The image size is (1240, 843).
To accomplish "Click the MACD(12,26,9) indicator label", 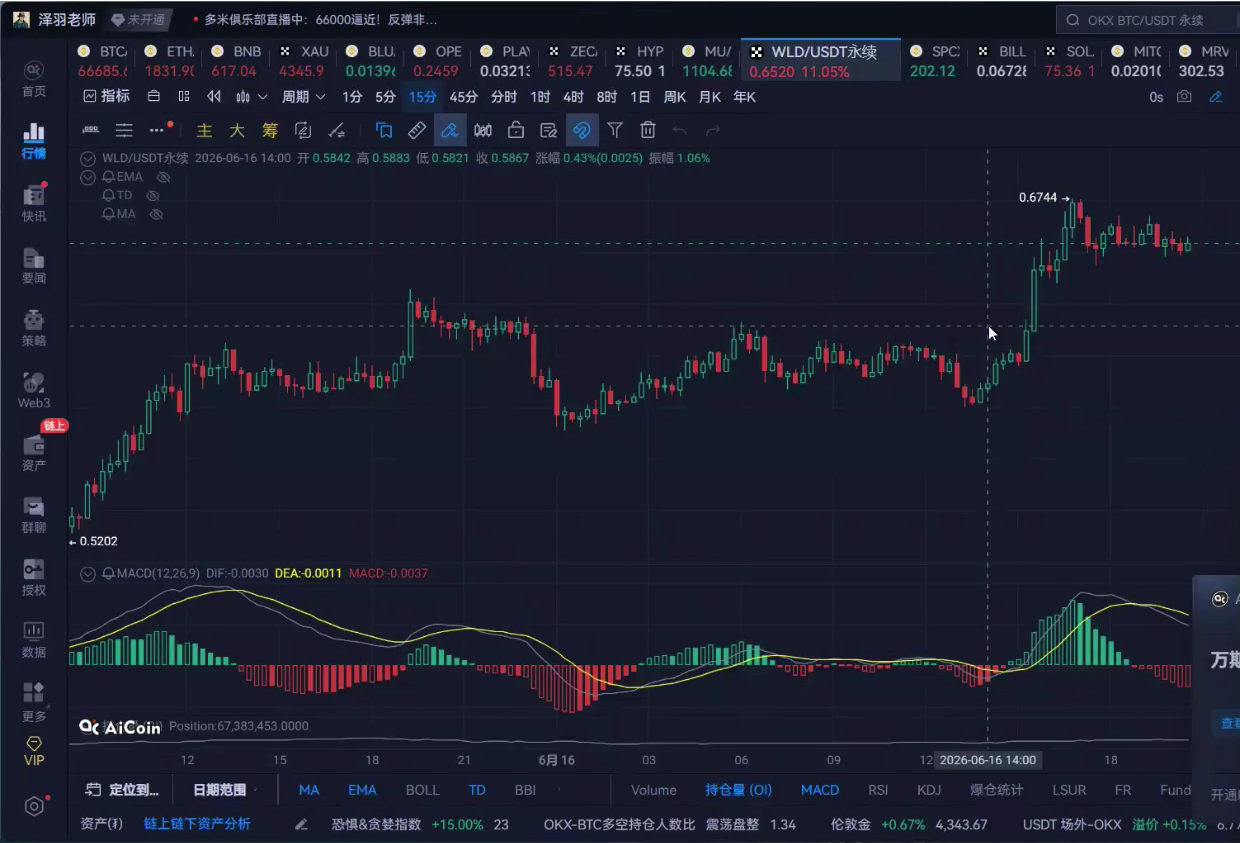I will 158,573.
